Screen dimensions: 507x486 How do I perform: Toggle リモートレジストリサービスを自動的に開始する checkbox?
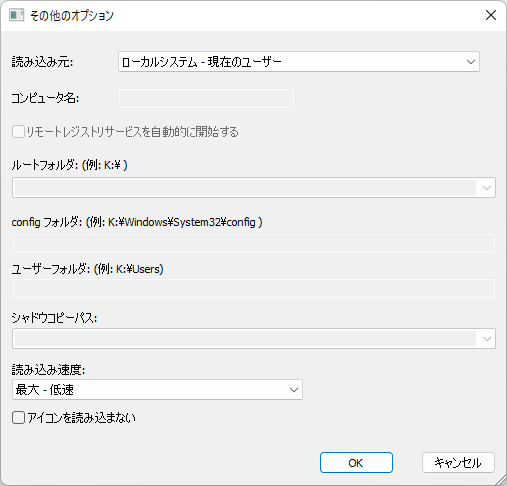[18, 132]
